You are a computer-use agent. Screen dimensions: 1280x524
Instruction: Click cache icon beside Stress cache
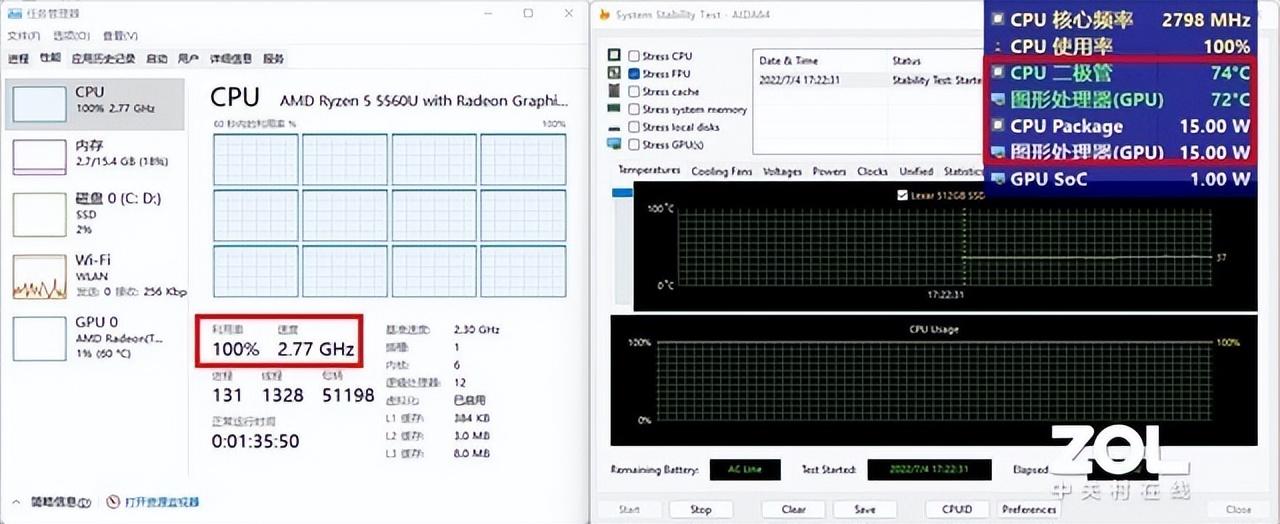tap(614, 92)
